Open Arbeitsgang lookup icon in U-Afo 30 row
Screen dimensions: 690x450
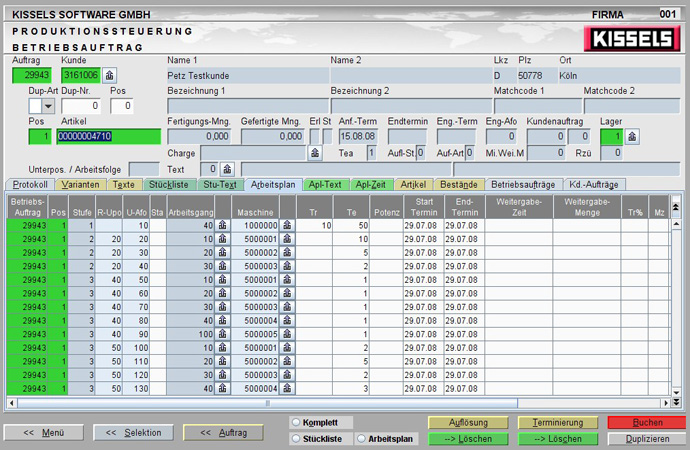pos(223,253)
